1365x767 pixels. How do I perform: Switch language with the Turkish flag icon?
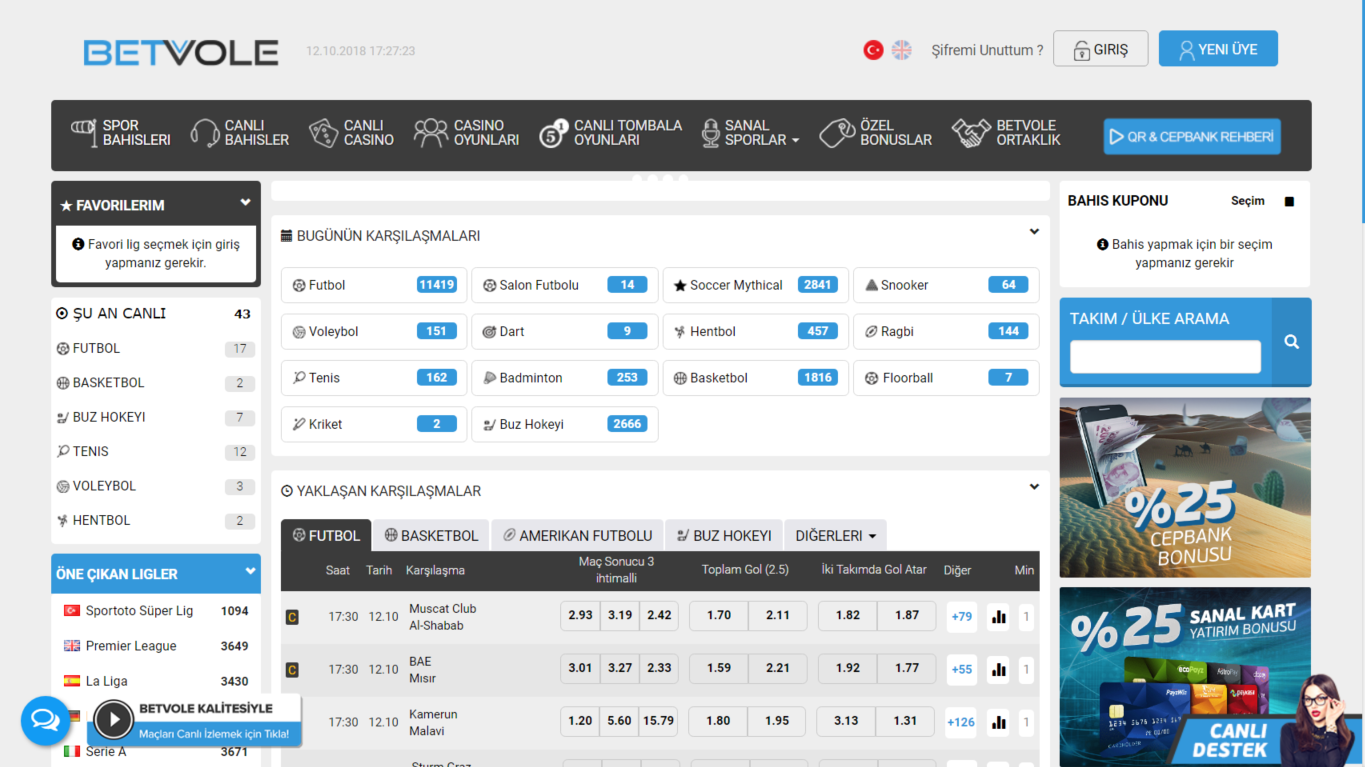point(873,50)
